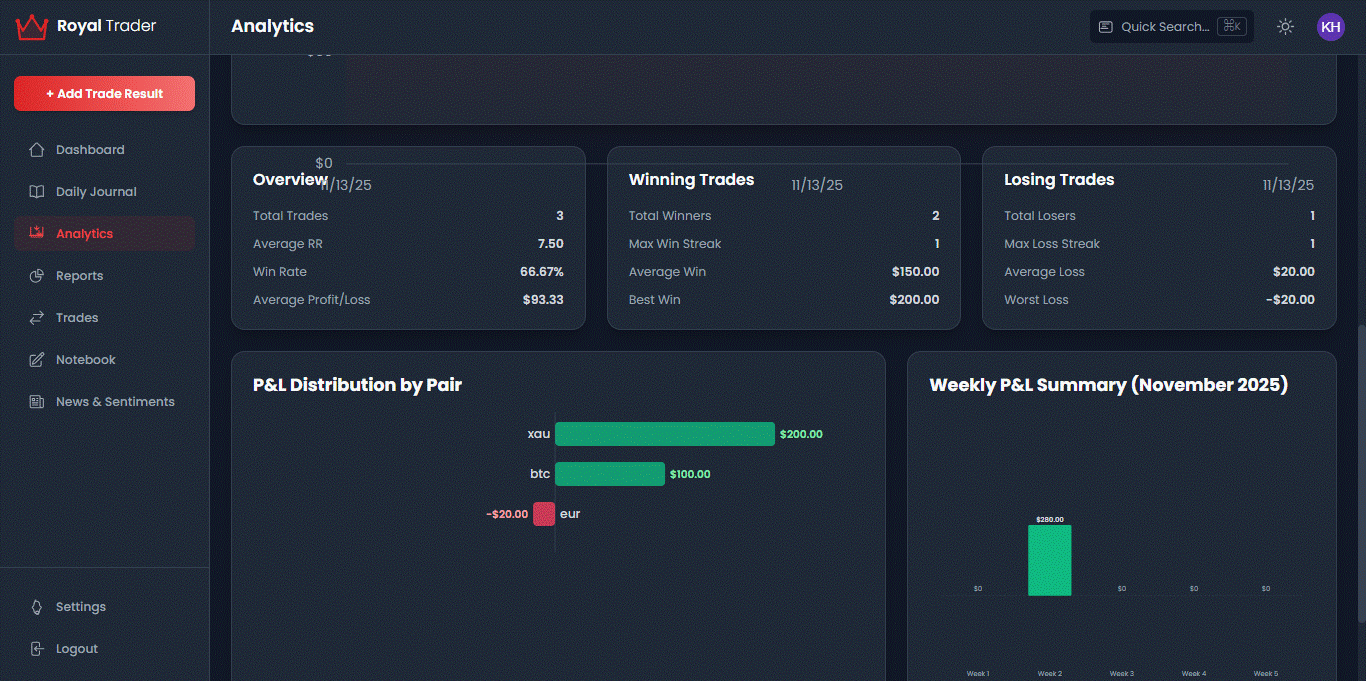Open Daily Journal via its book icon

(x=36, y=191)
